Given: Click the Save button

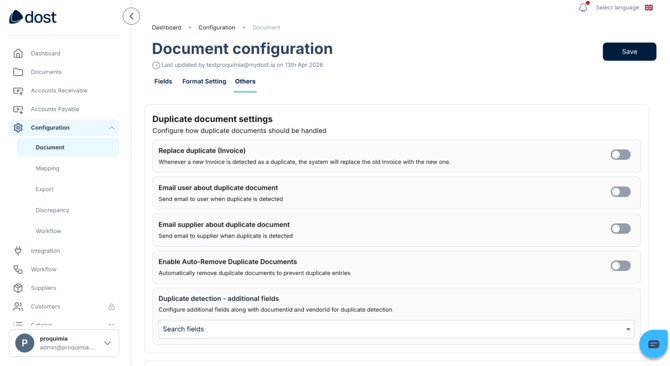Looking at the screenshot, I should [629, 52].
